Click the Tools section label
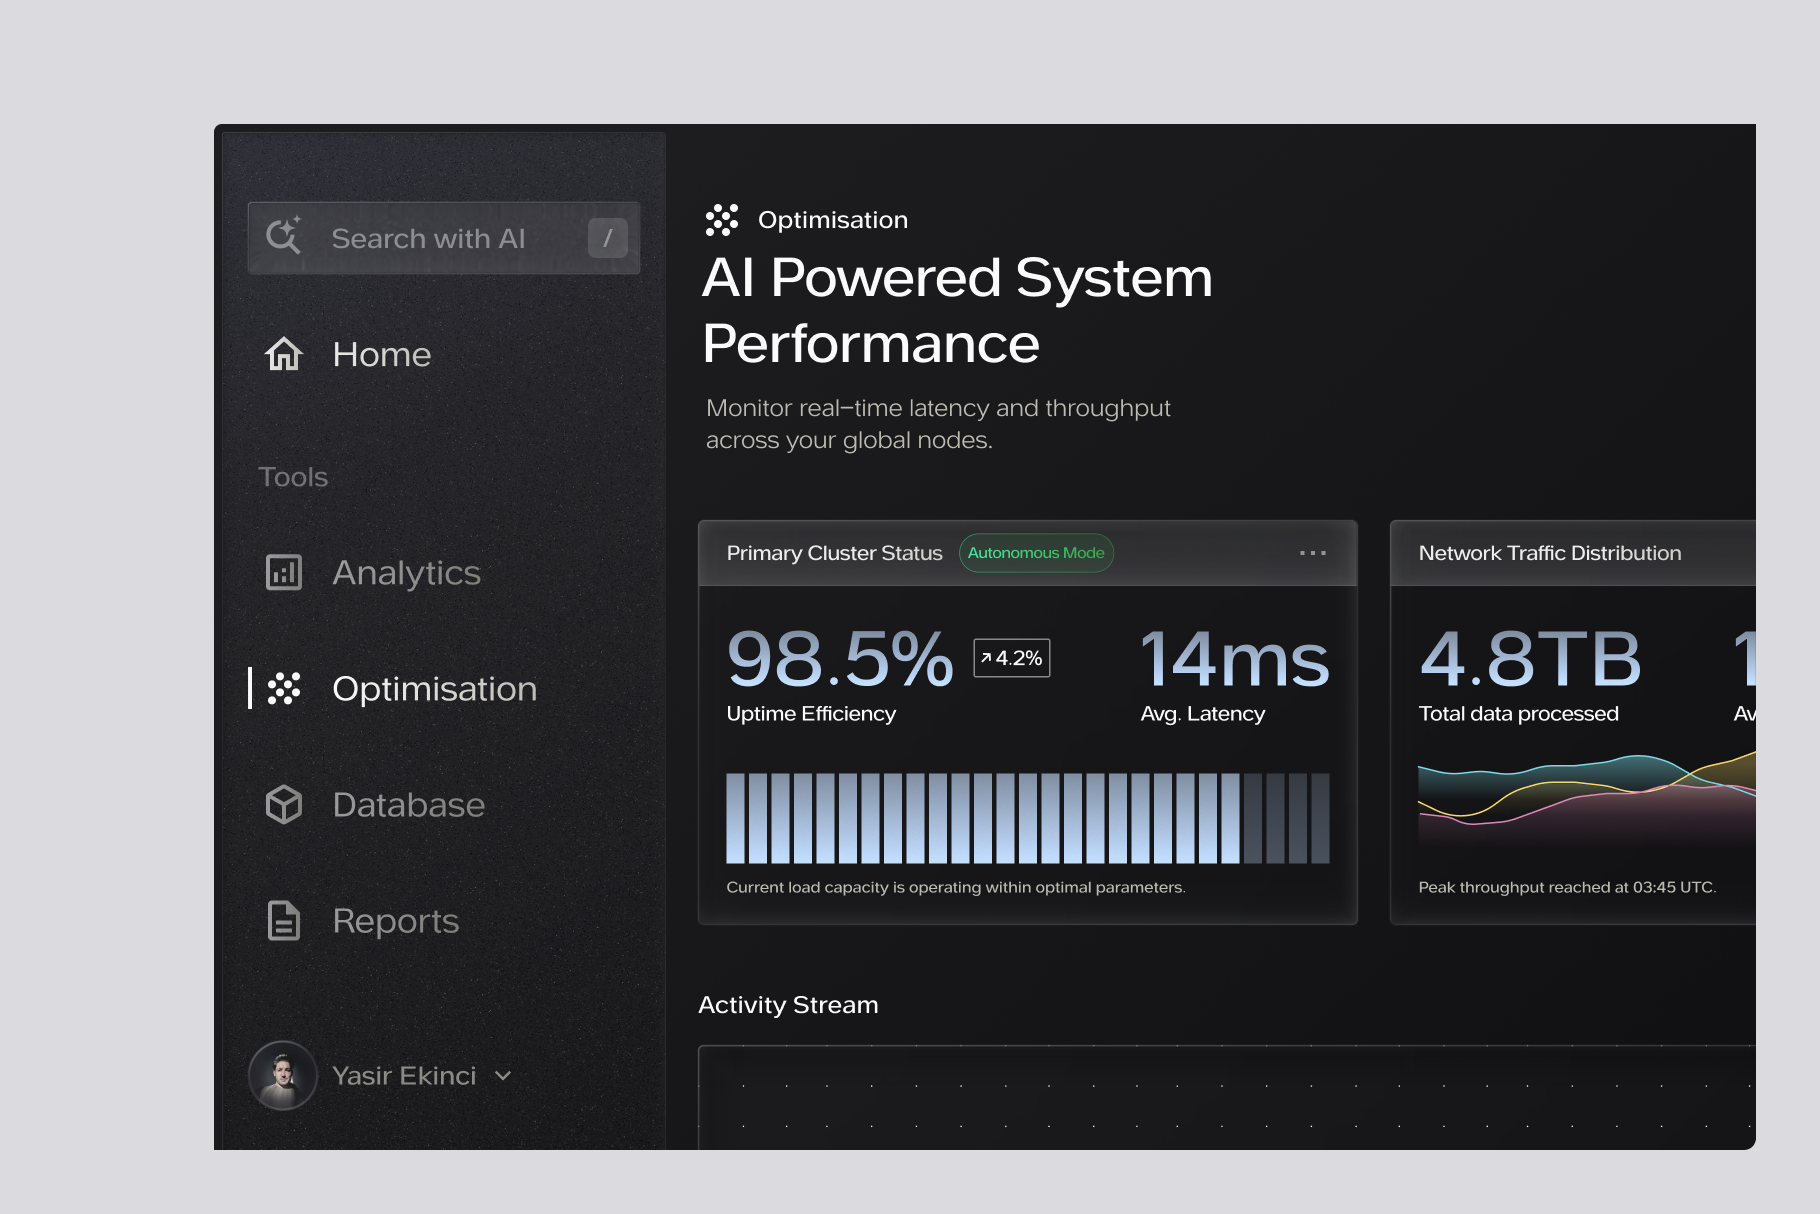 (292, 477)
